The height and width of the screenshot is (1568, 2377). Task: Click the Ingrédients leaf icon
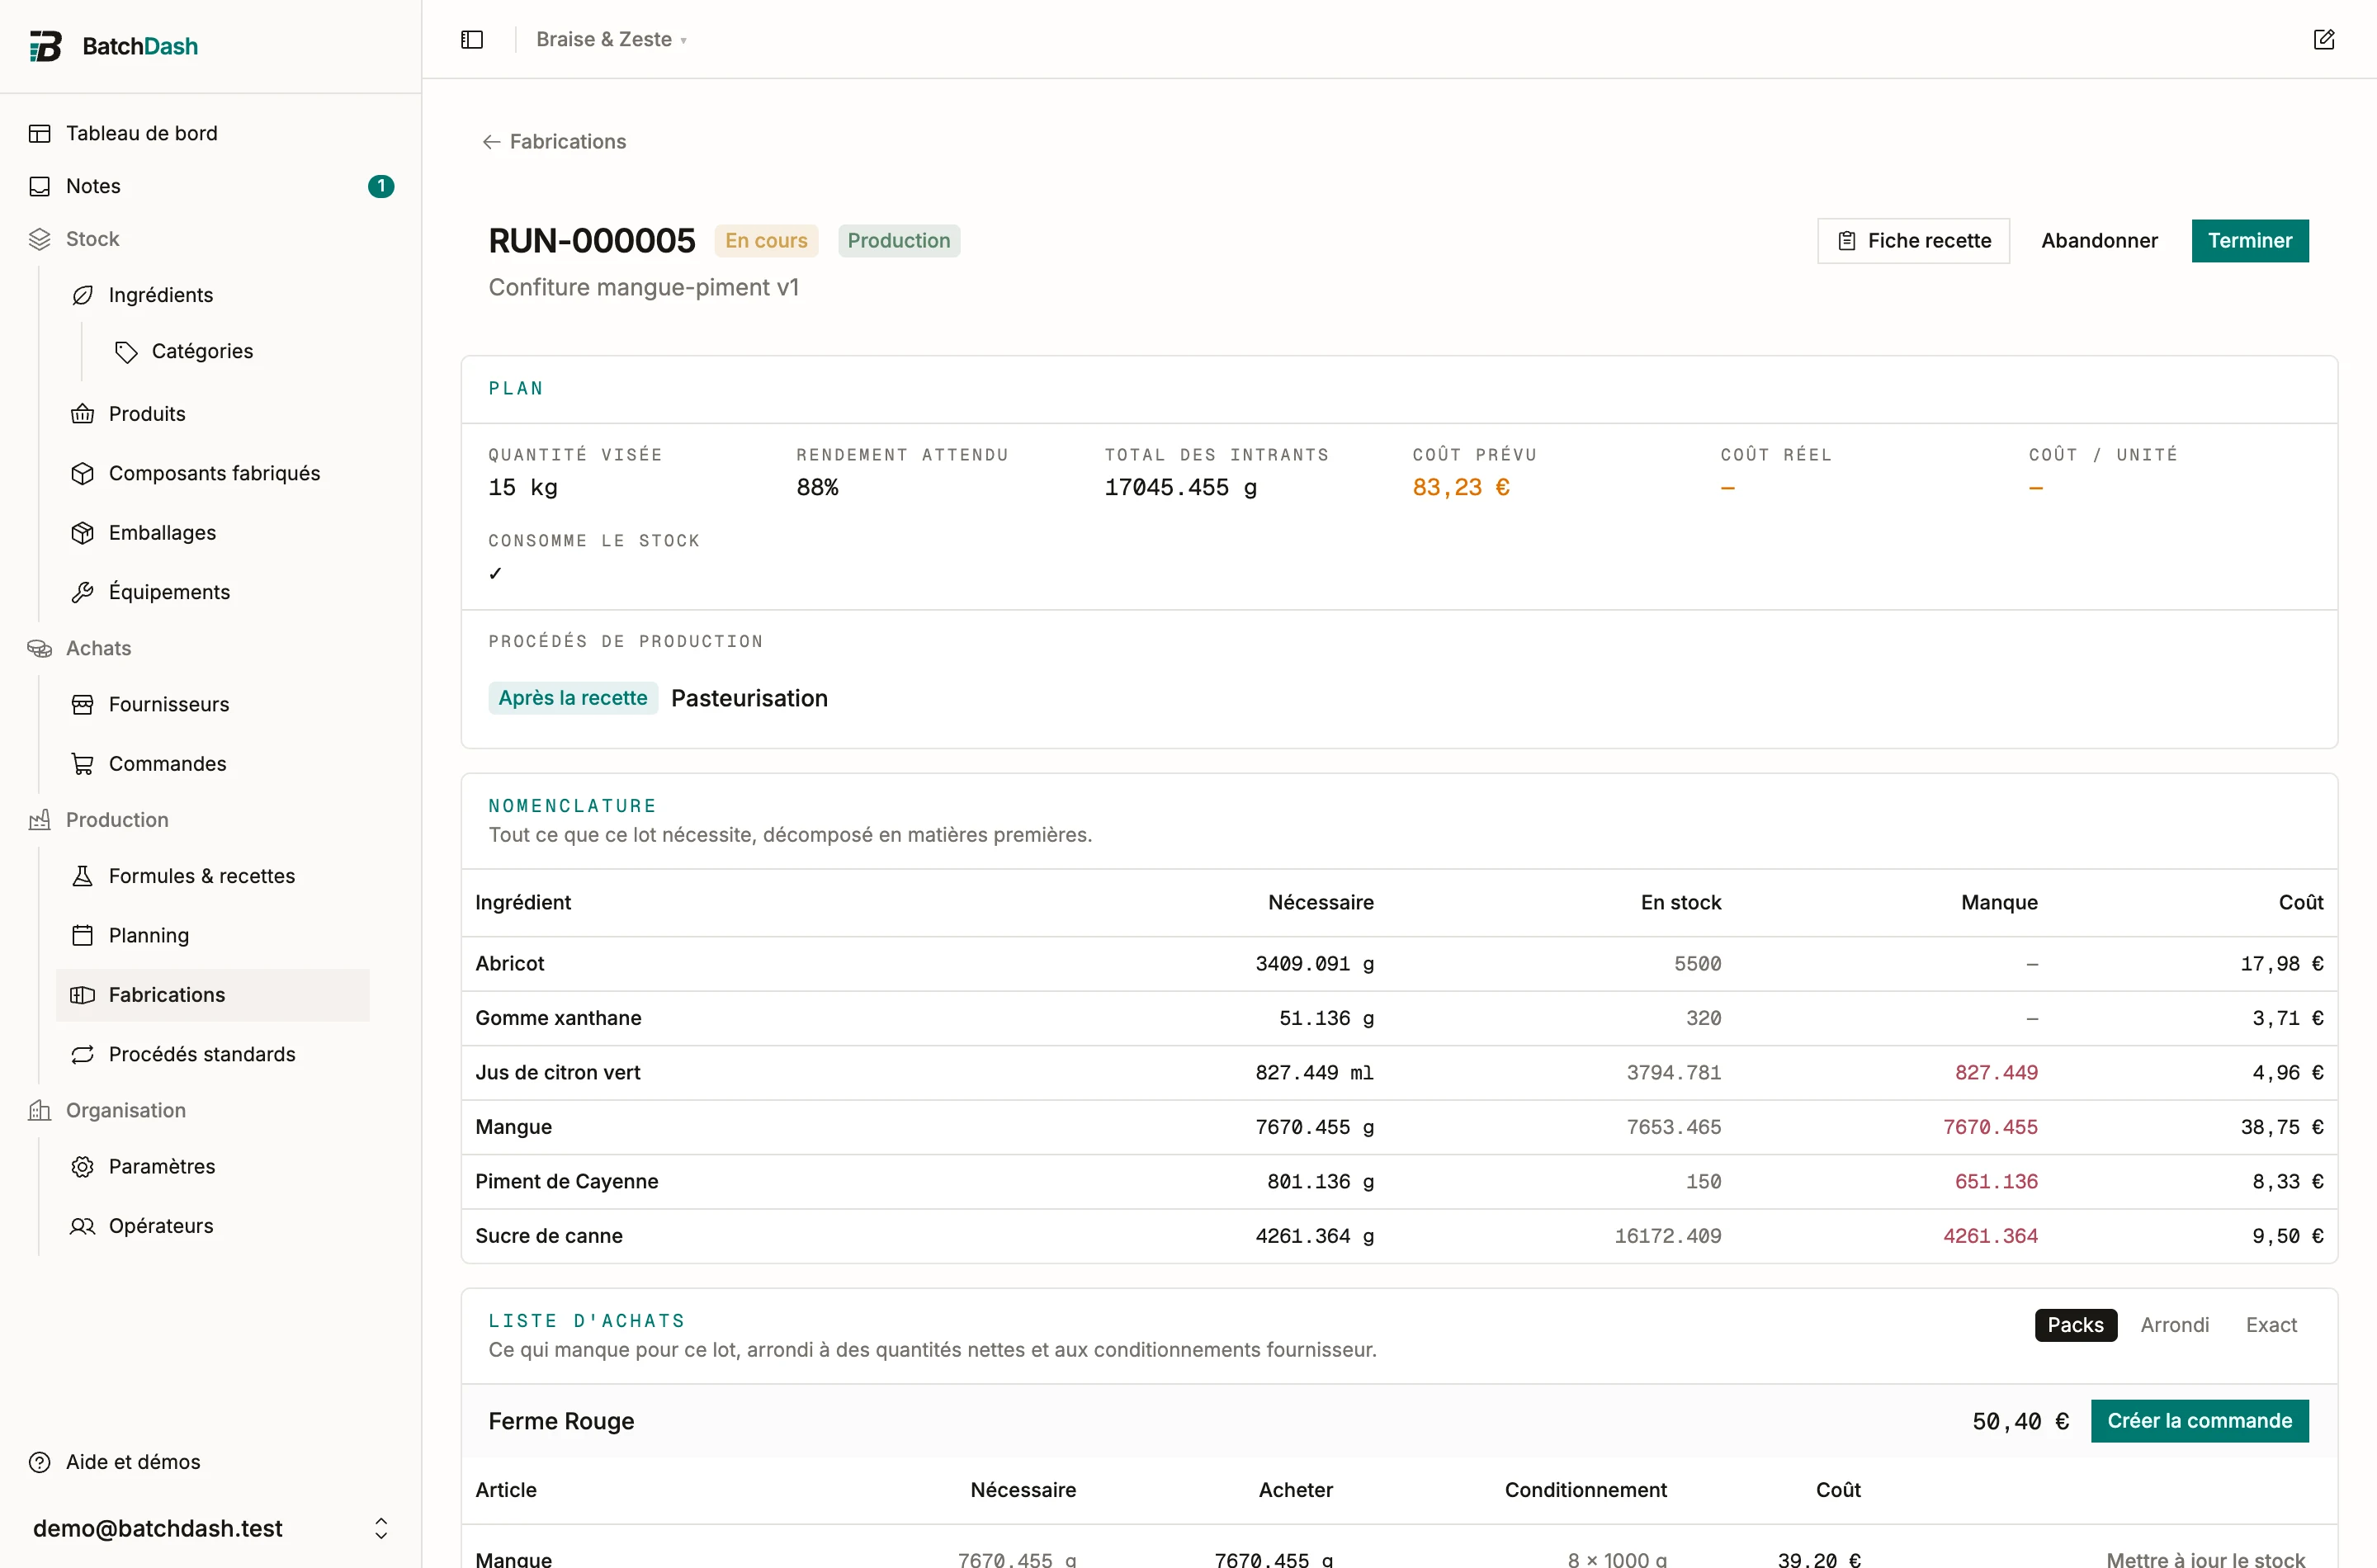(x=83, y=295)
